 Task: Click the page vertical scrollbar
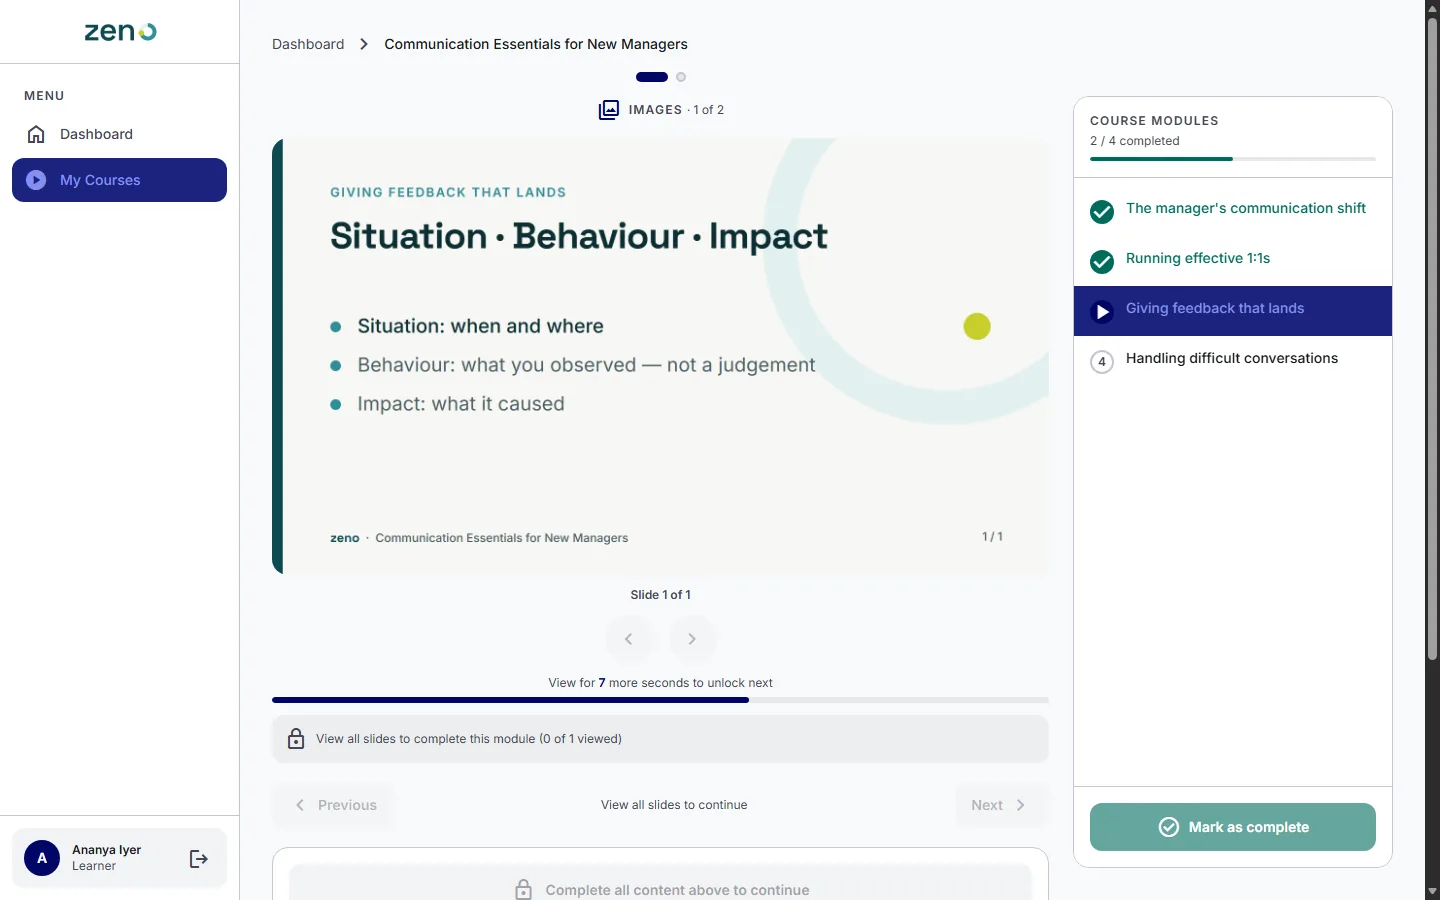click(1432, 340)
